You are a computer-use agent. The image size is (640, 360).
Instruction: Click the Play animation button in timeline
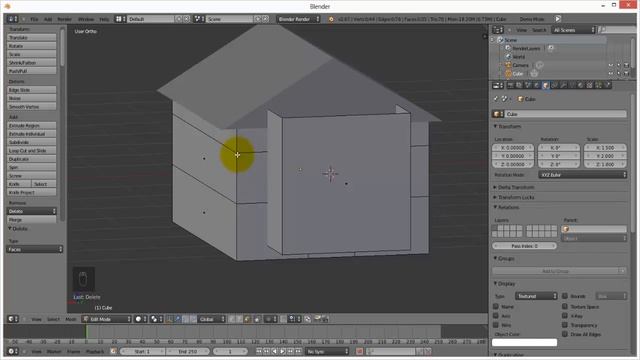pyautogui.click(x=282, y=351)
